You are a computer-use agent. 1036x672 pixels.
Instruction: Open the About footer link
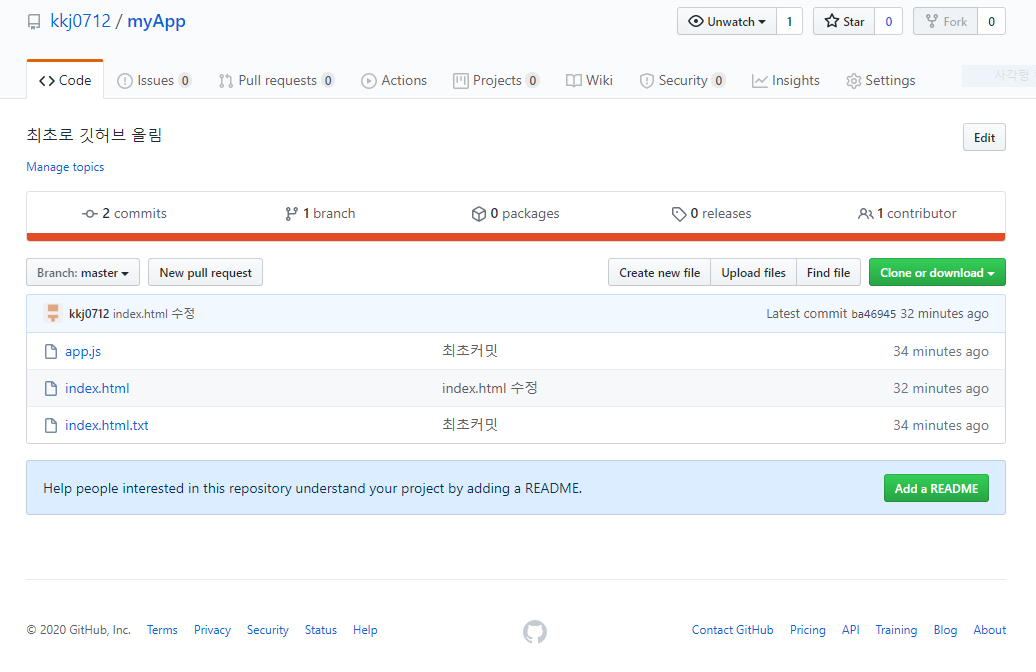pos(989,630)
